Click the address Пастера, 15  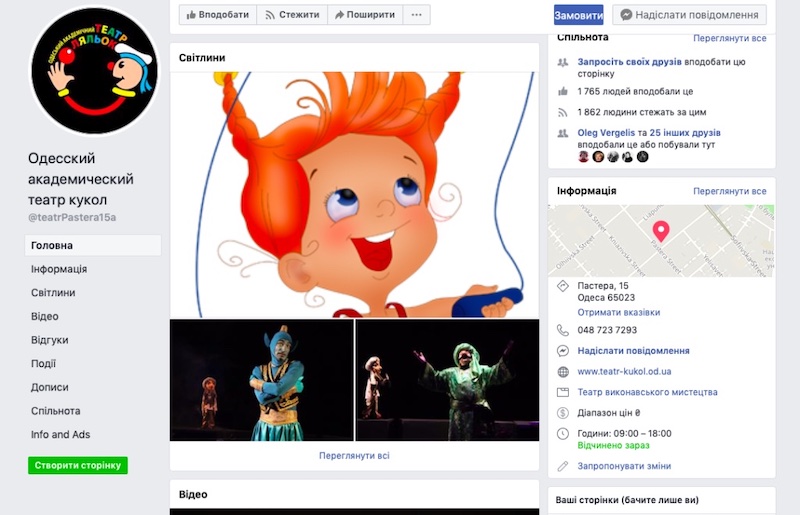603,286
